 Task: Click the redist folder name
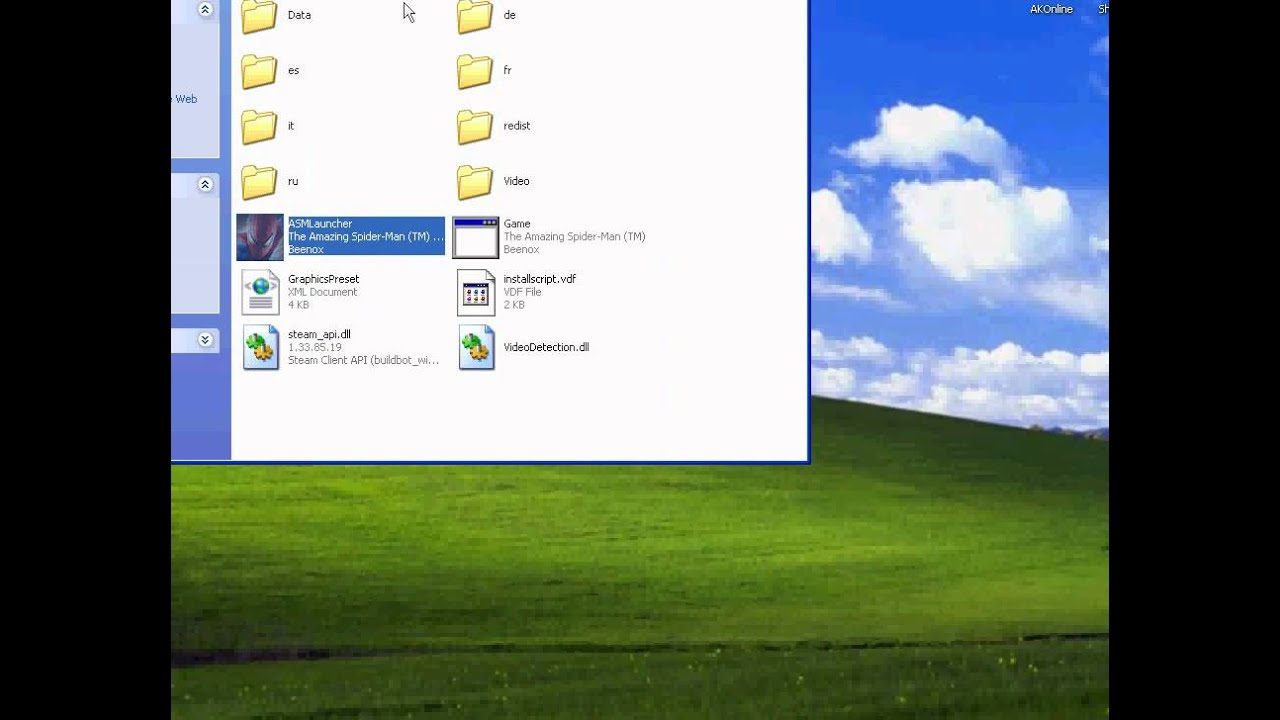(517, 126)
